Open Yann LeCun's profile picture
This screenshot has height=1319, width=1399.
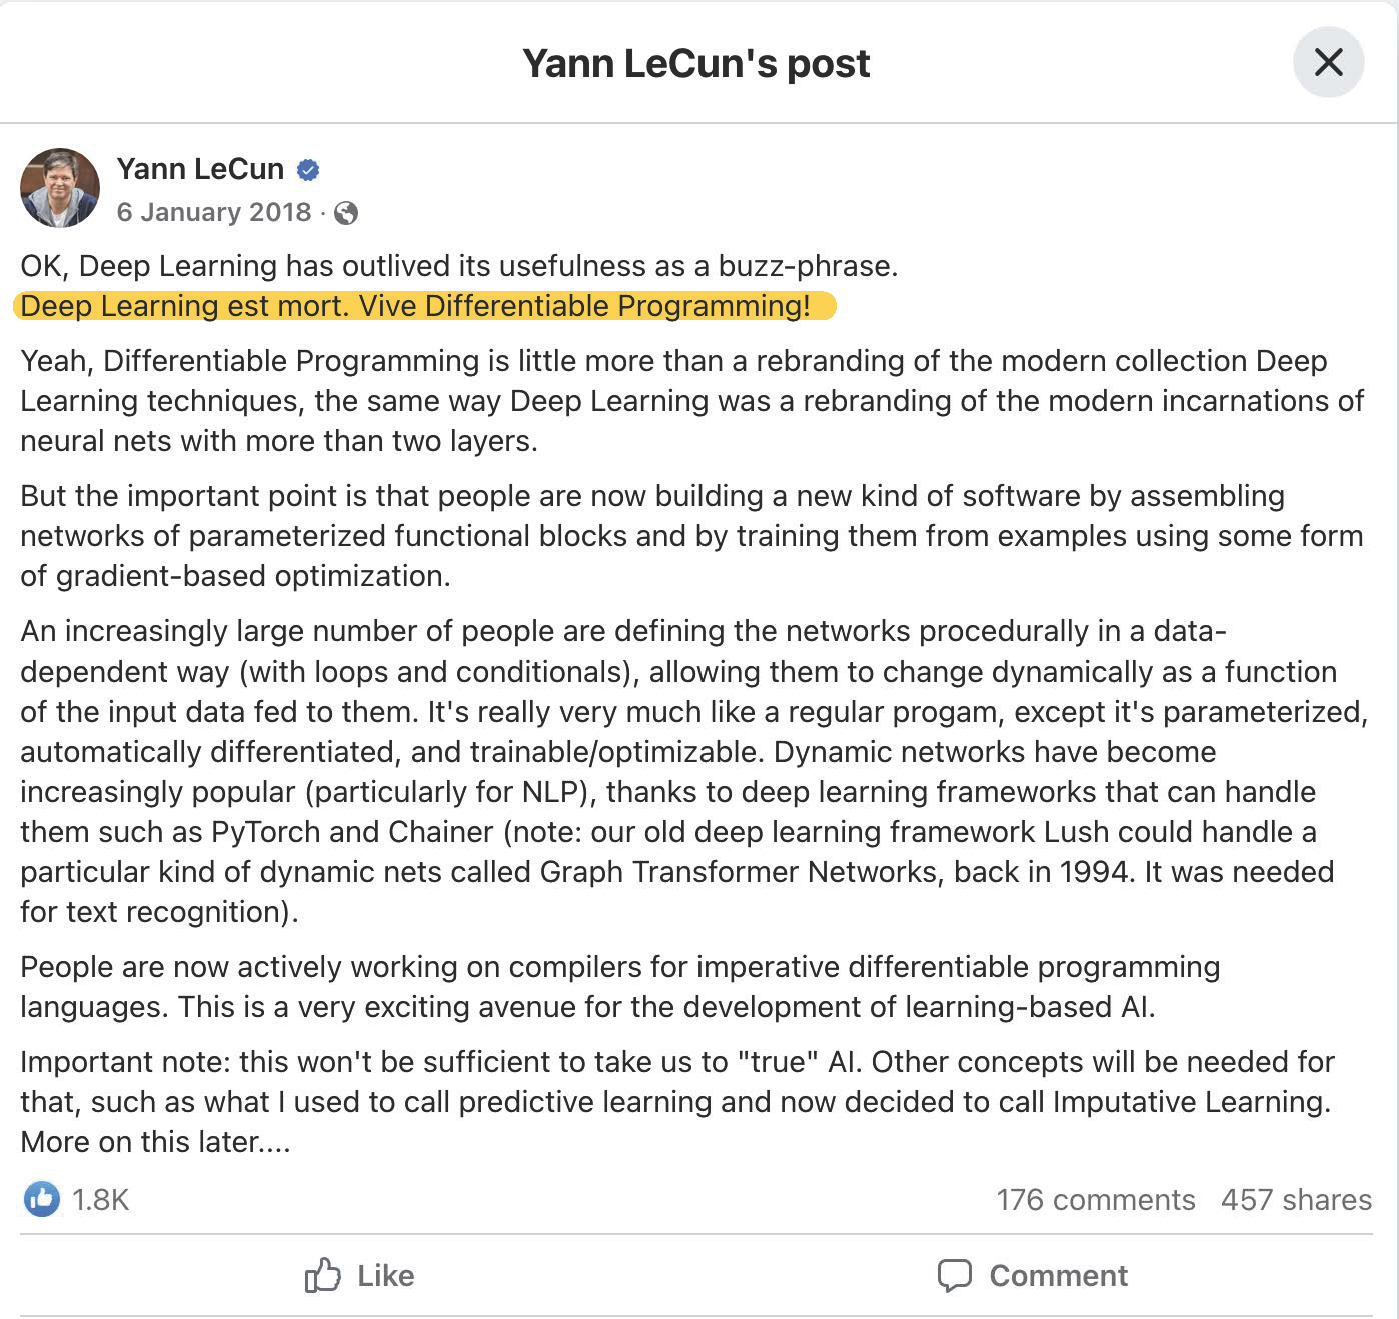[60, 187]
